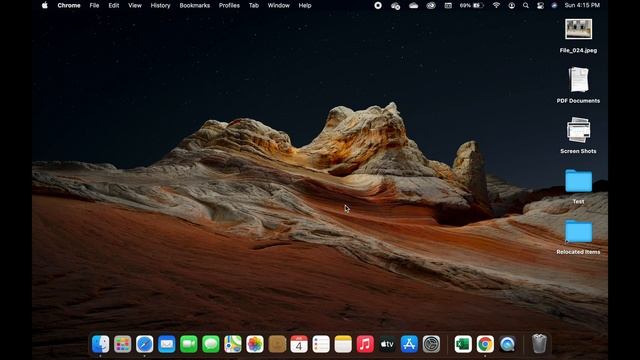Open the File menu
The width and height of the screenshot is (640, 360).
pyautogui.click(x=94, y=5)
